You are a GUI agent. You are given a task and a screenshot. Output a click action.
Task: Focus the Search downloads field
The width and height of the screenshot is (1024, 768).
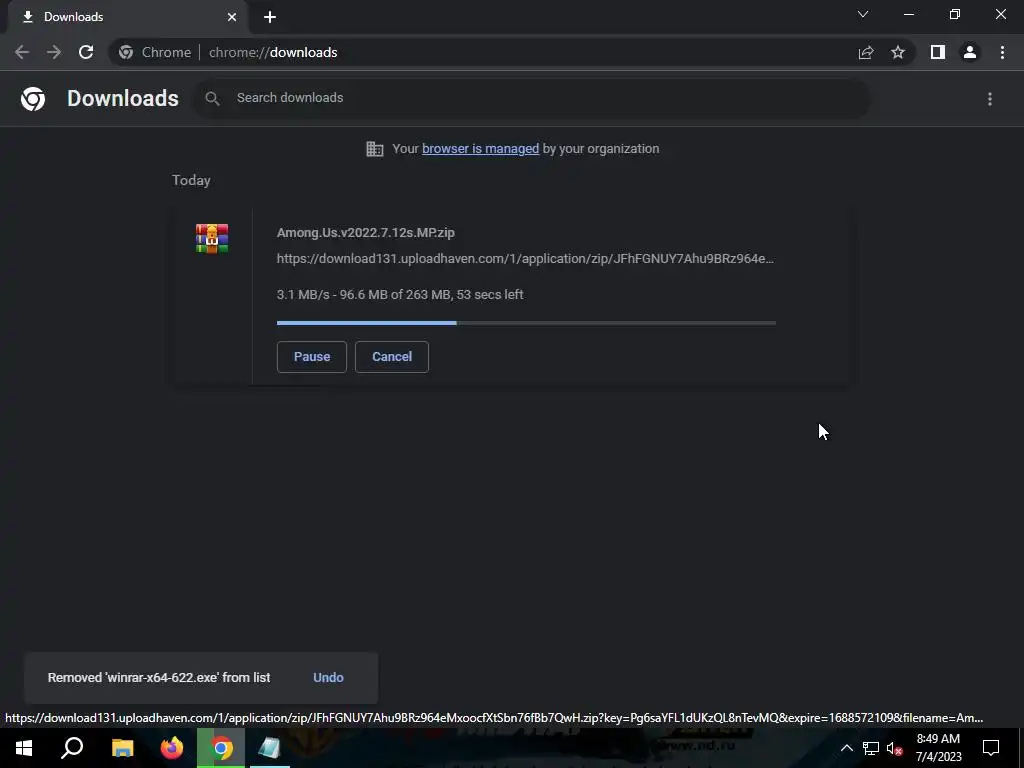(532, 98)
